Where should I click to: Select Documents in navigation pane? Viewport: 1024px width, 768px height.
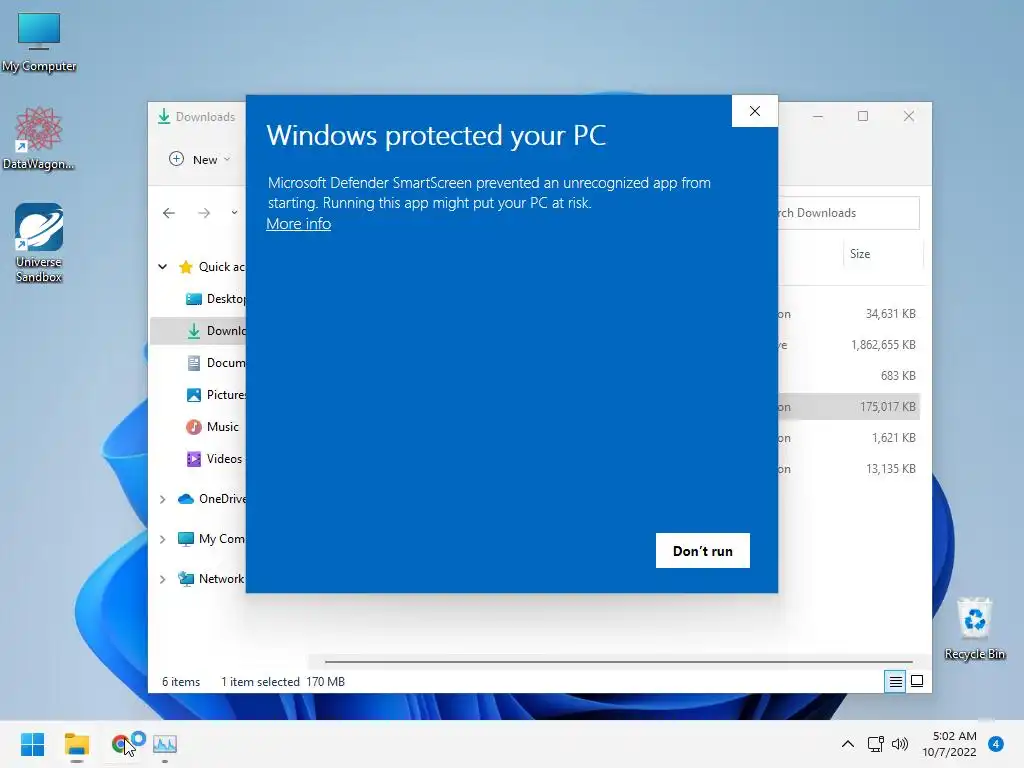click(x=216, y=362)
